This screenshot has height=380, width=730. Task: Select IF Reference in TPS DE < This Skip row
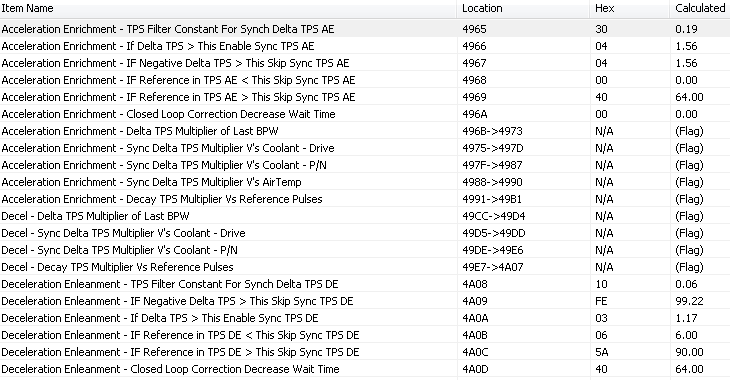point(365,335)
